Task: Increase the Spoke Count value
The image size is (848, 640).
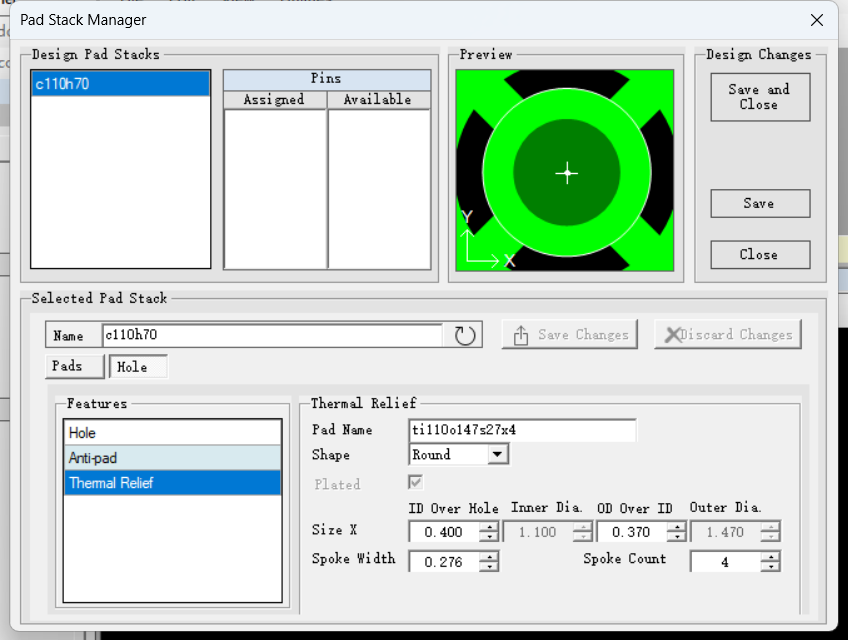Action: point(770,557)
